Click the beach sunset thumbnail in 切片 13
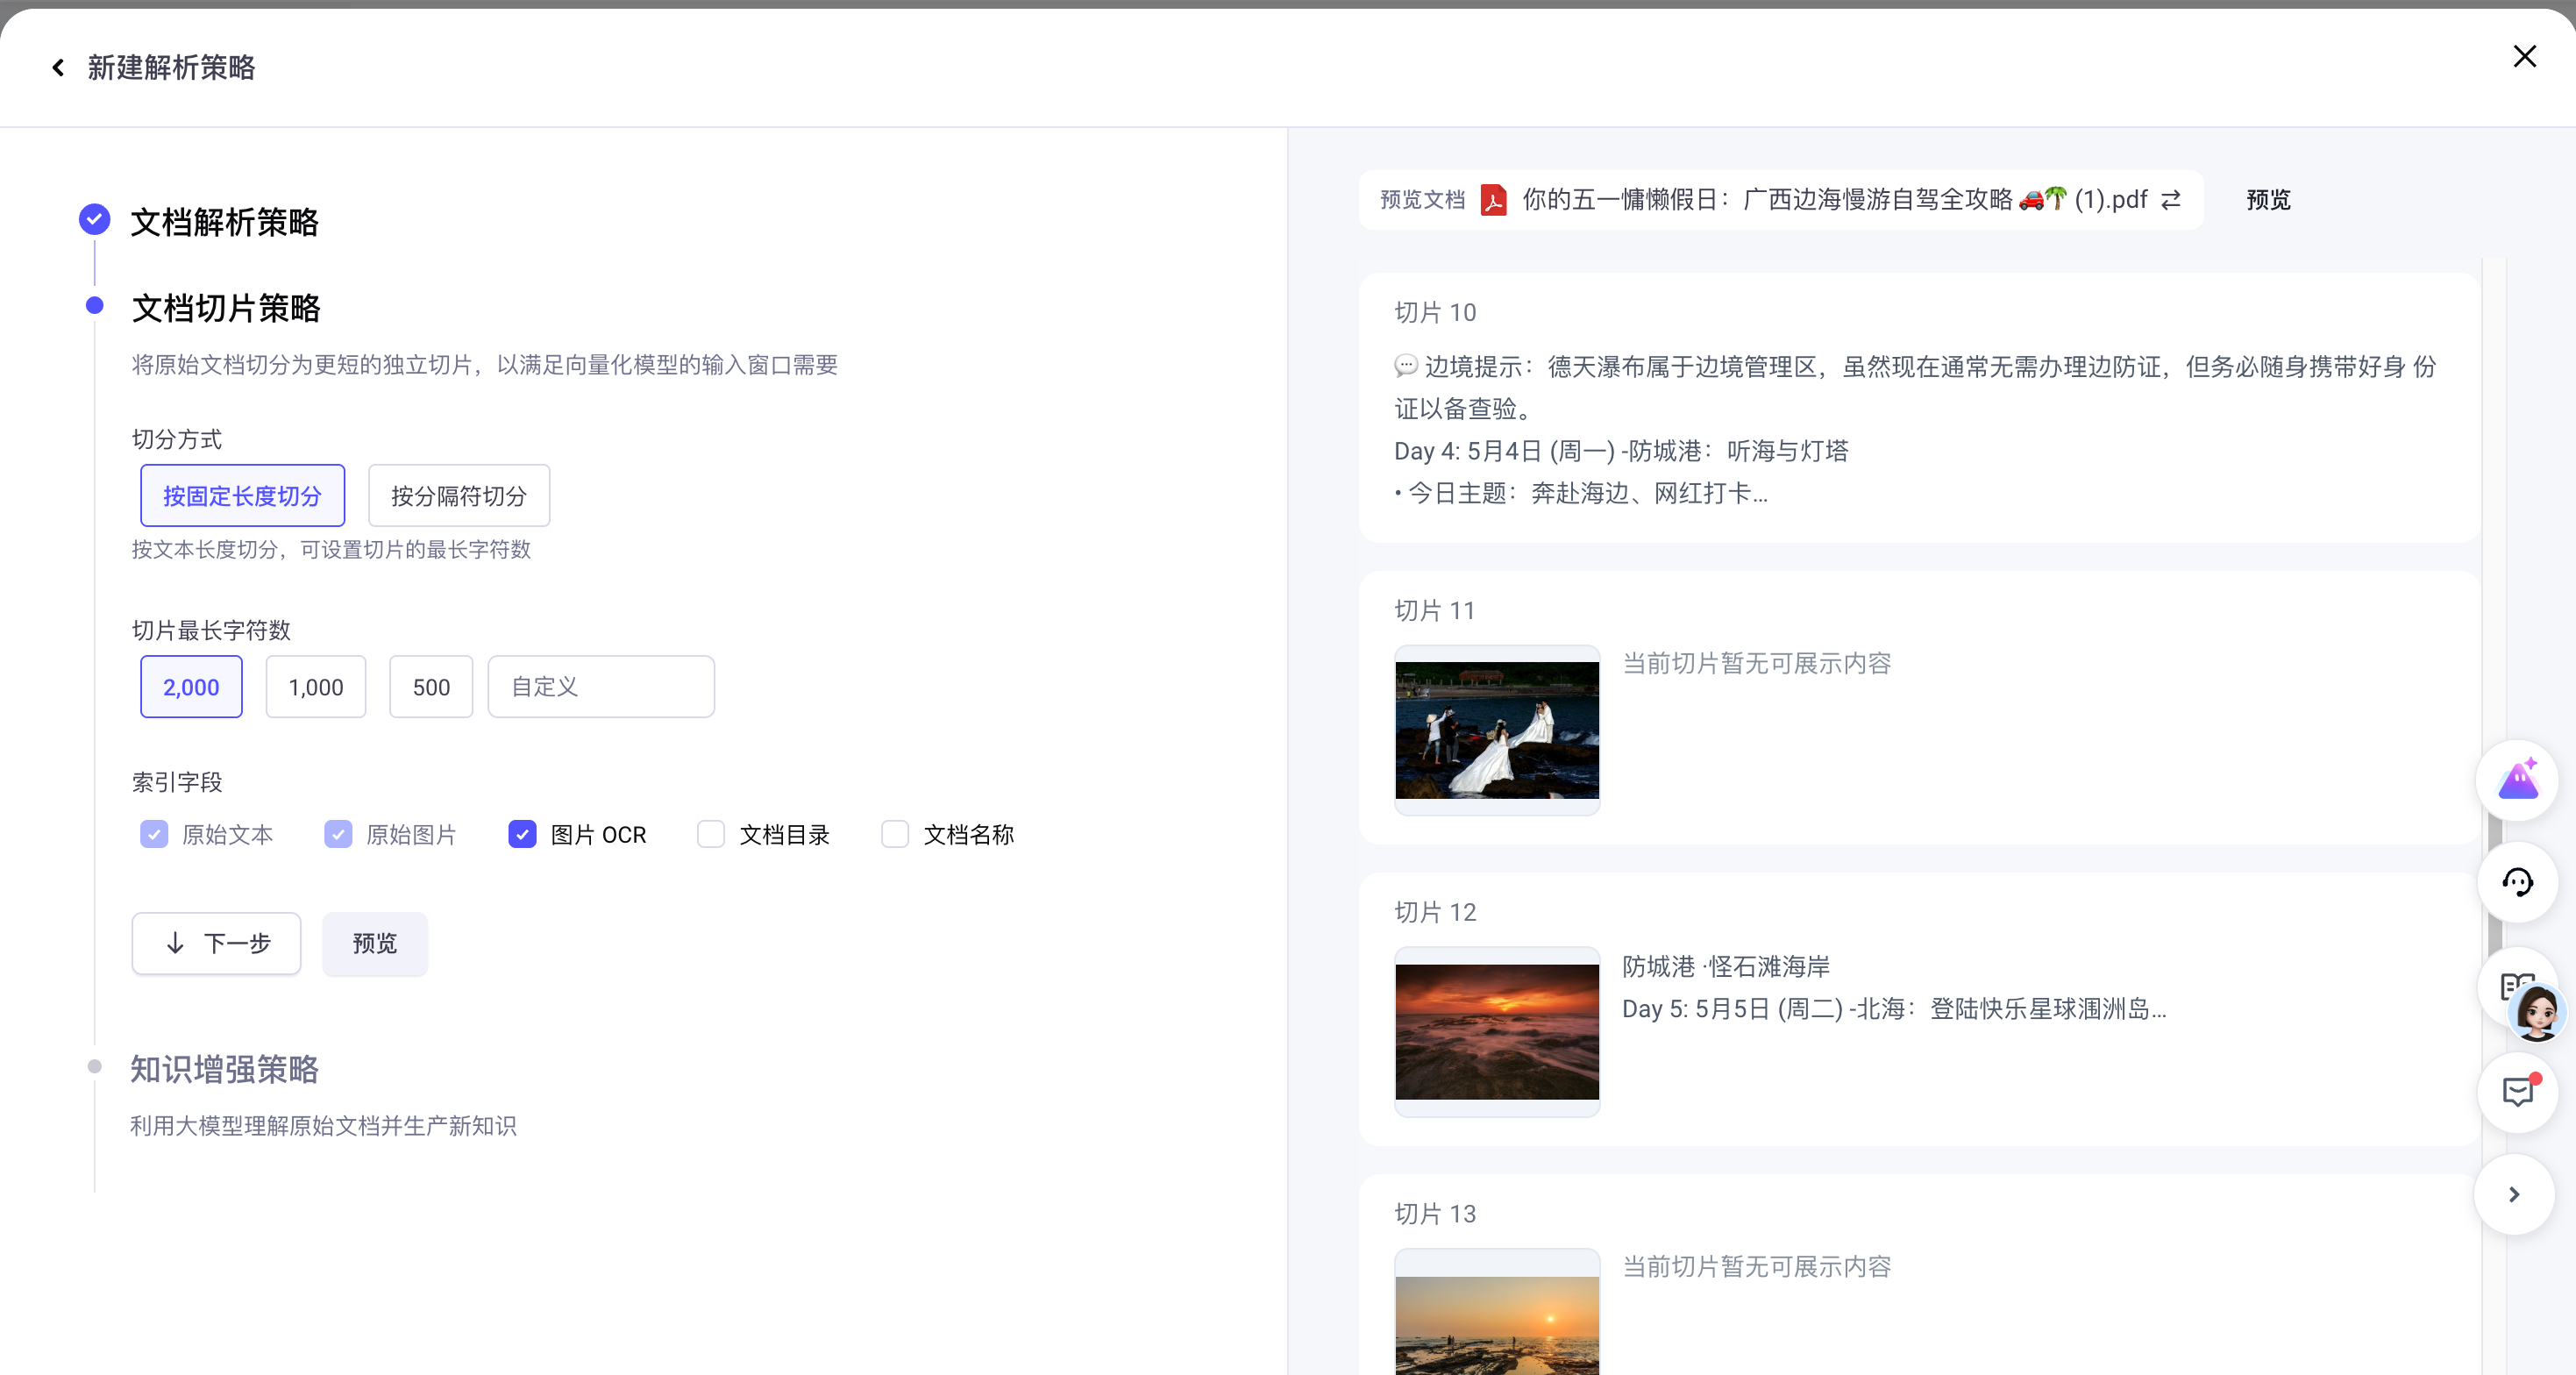This screenshot has width=2576, height=1375. 1497,1312
